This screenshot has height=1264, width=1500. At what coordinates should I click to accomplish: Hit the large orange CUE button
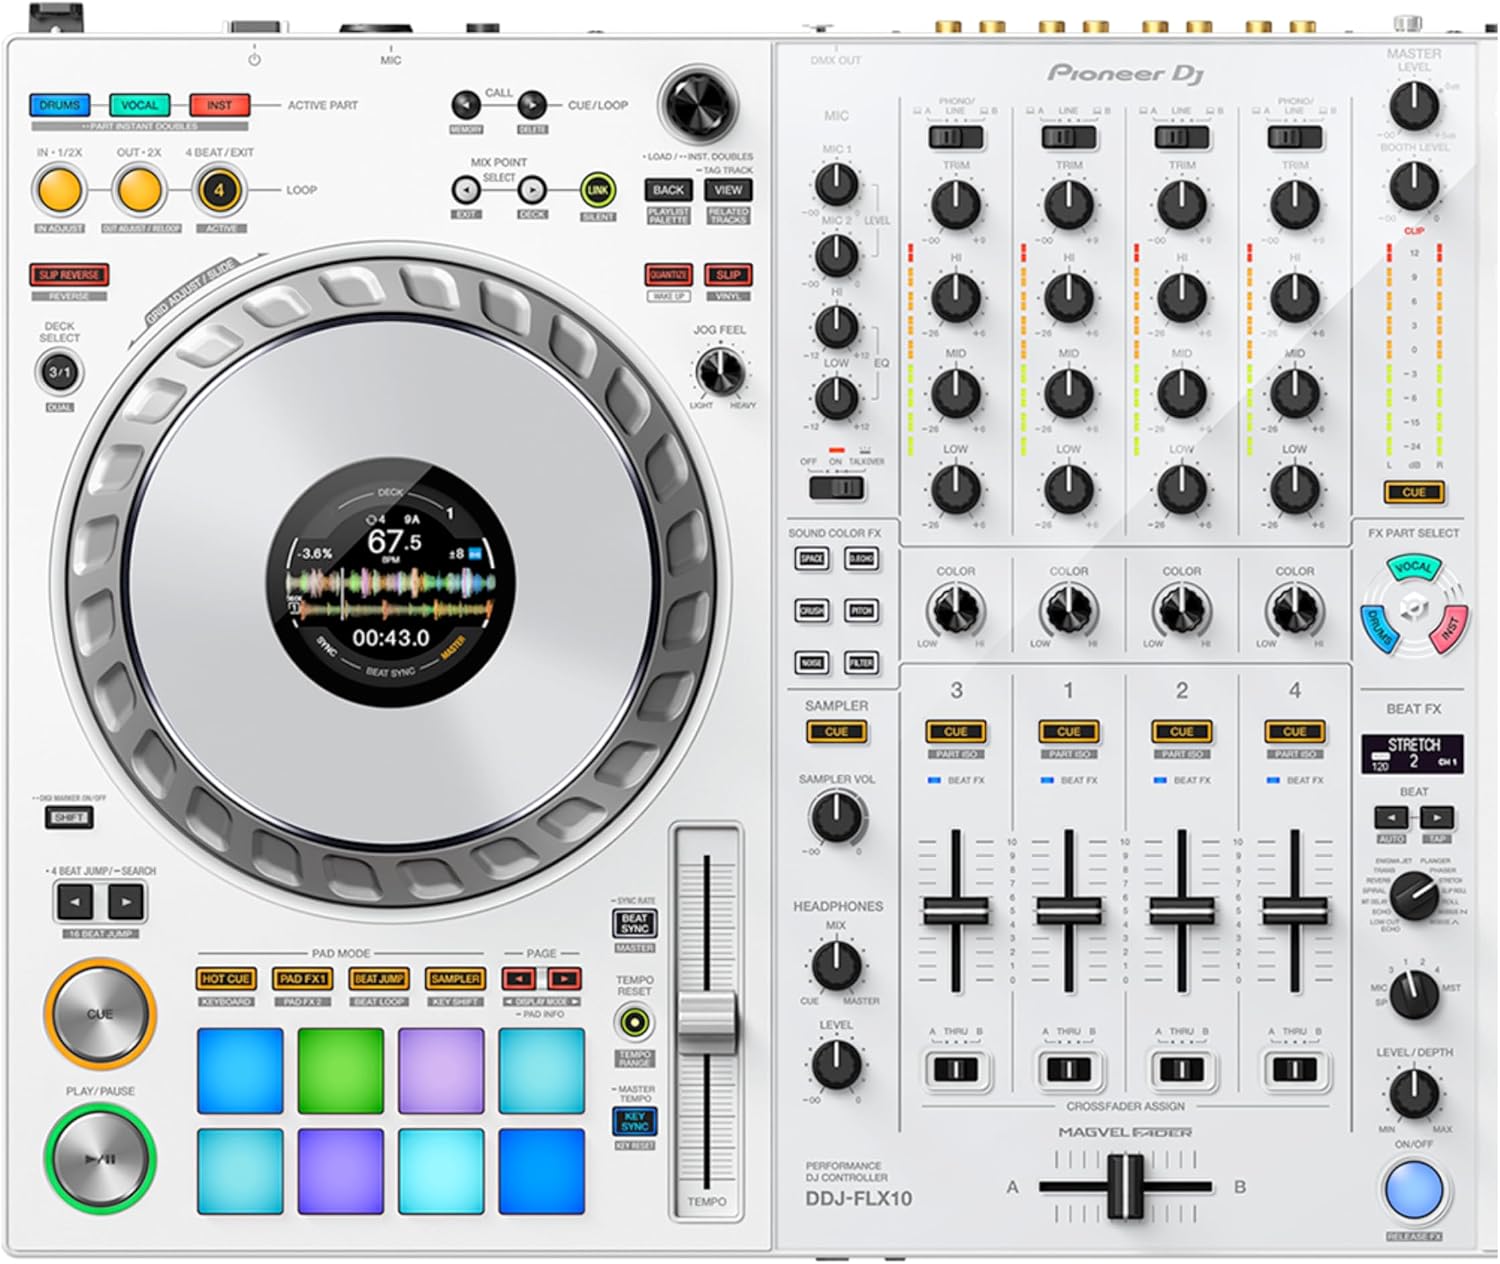click(100, 1014)
